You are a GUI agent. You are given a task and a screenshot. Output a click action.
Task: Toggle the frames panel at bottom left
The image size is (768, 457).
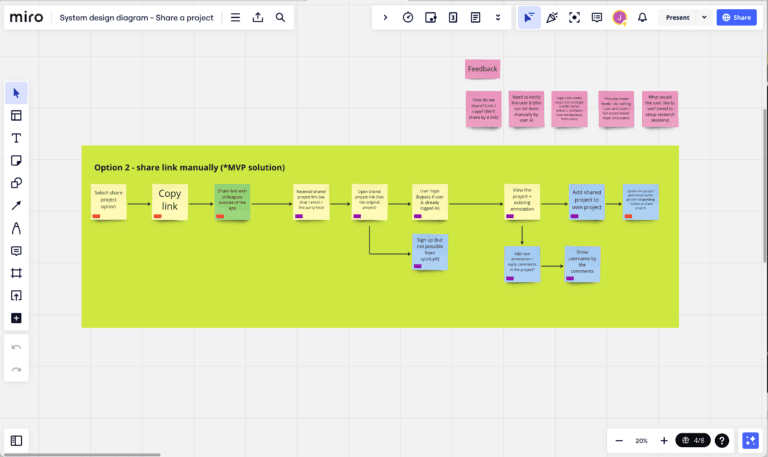(x=16, y=440)
